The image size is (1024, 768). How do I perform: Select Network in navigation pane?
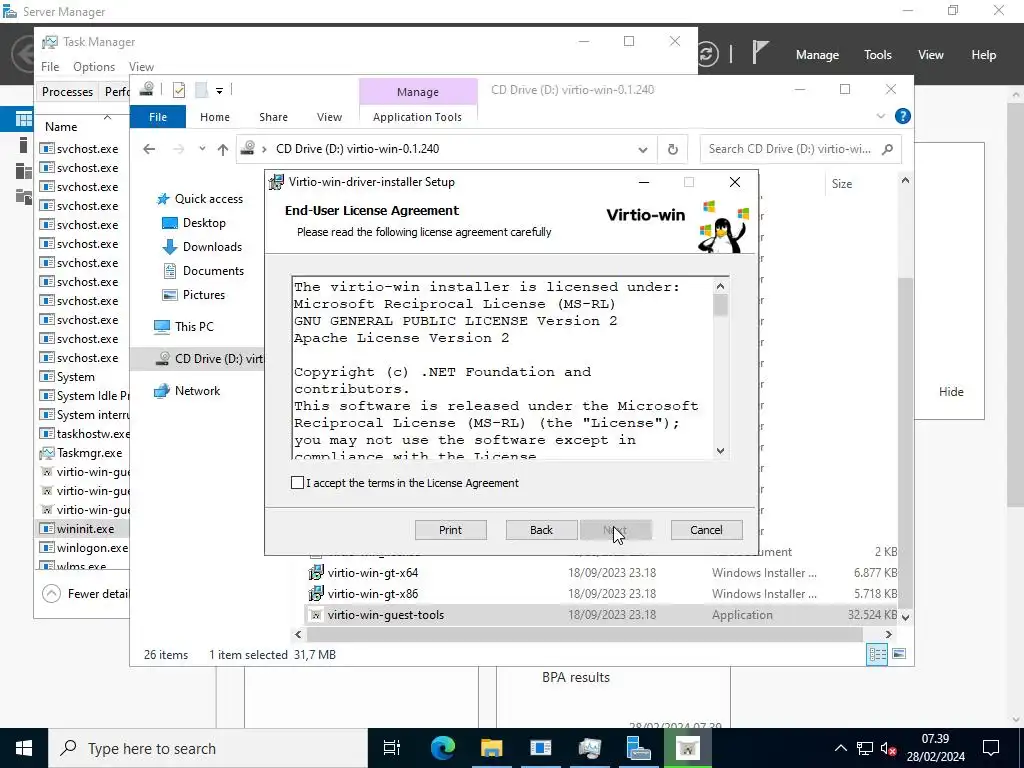point(187,391)
